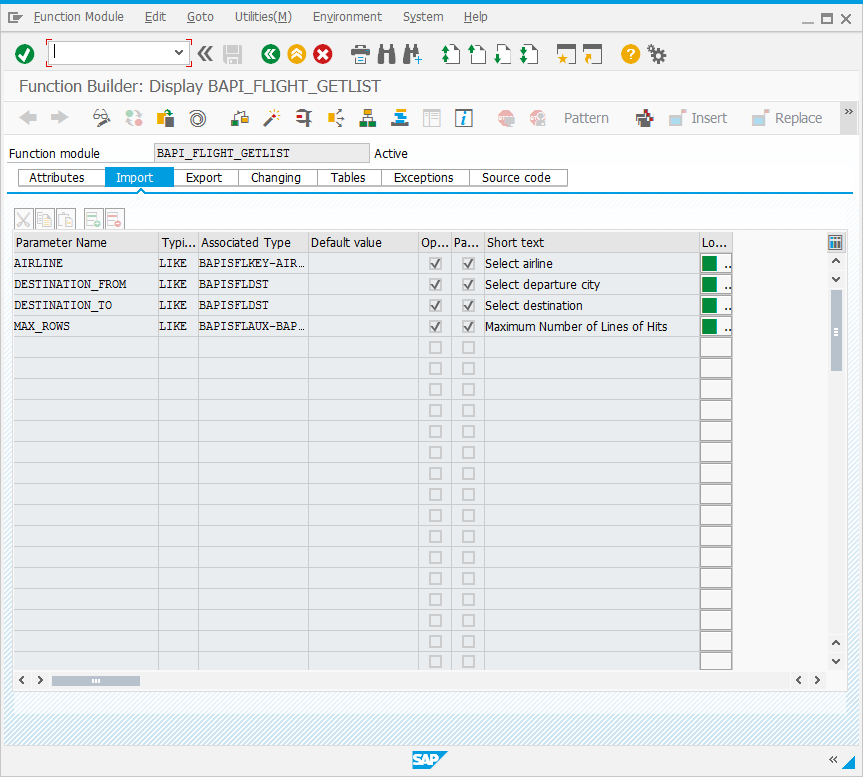Toggle Pass Value checkbox for DESTINATION_FROM
The image size is (863, 777).
468,284
